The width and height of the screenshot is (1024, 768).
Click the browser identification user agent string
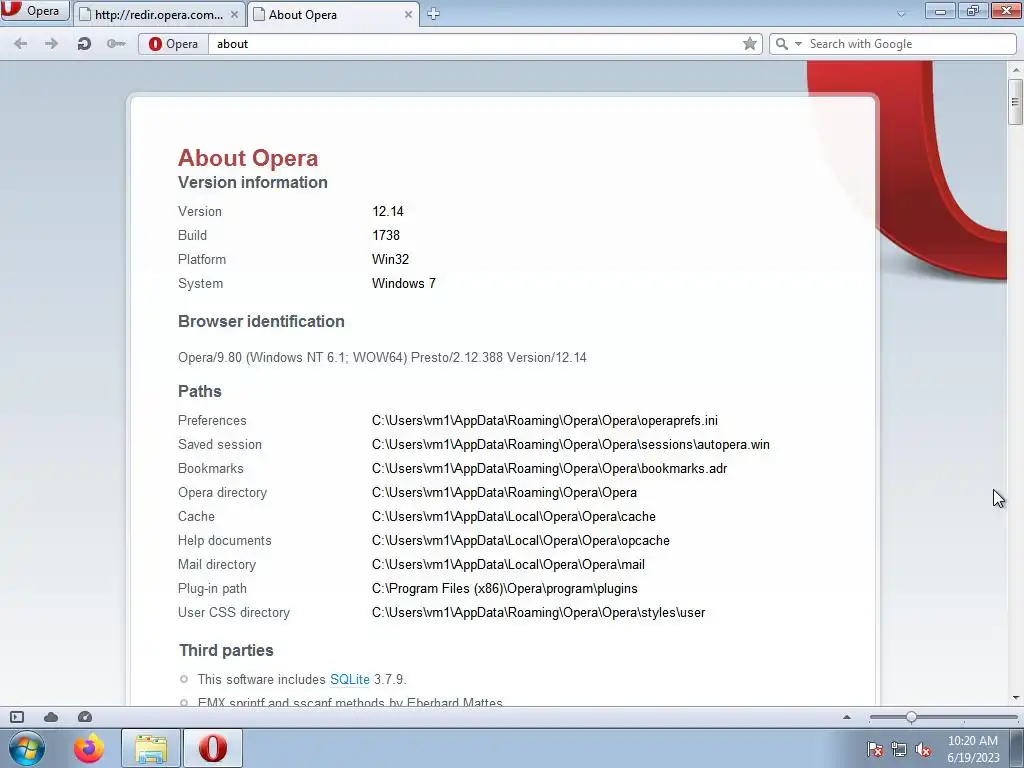pyautogui.click(x=382, y=357)
